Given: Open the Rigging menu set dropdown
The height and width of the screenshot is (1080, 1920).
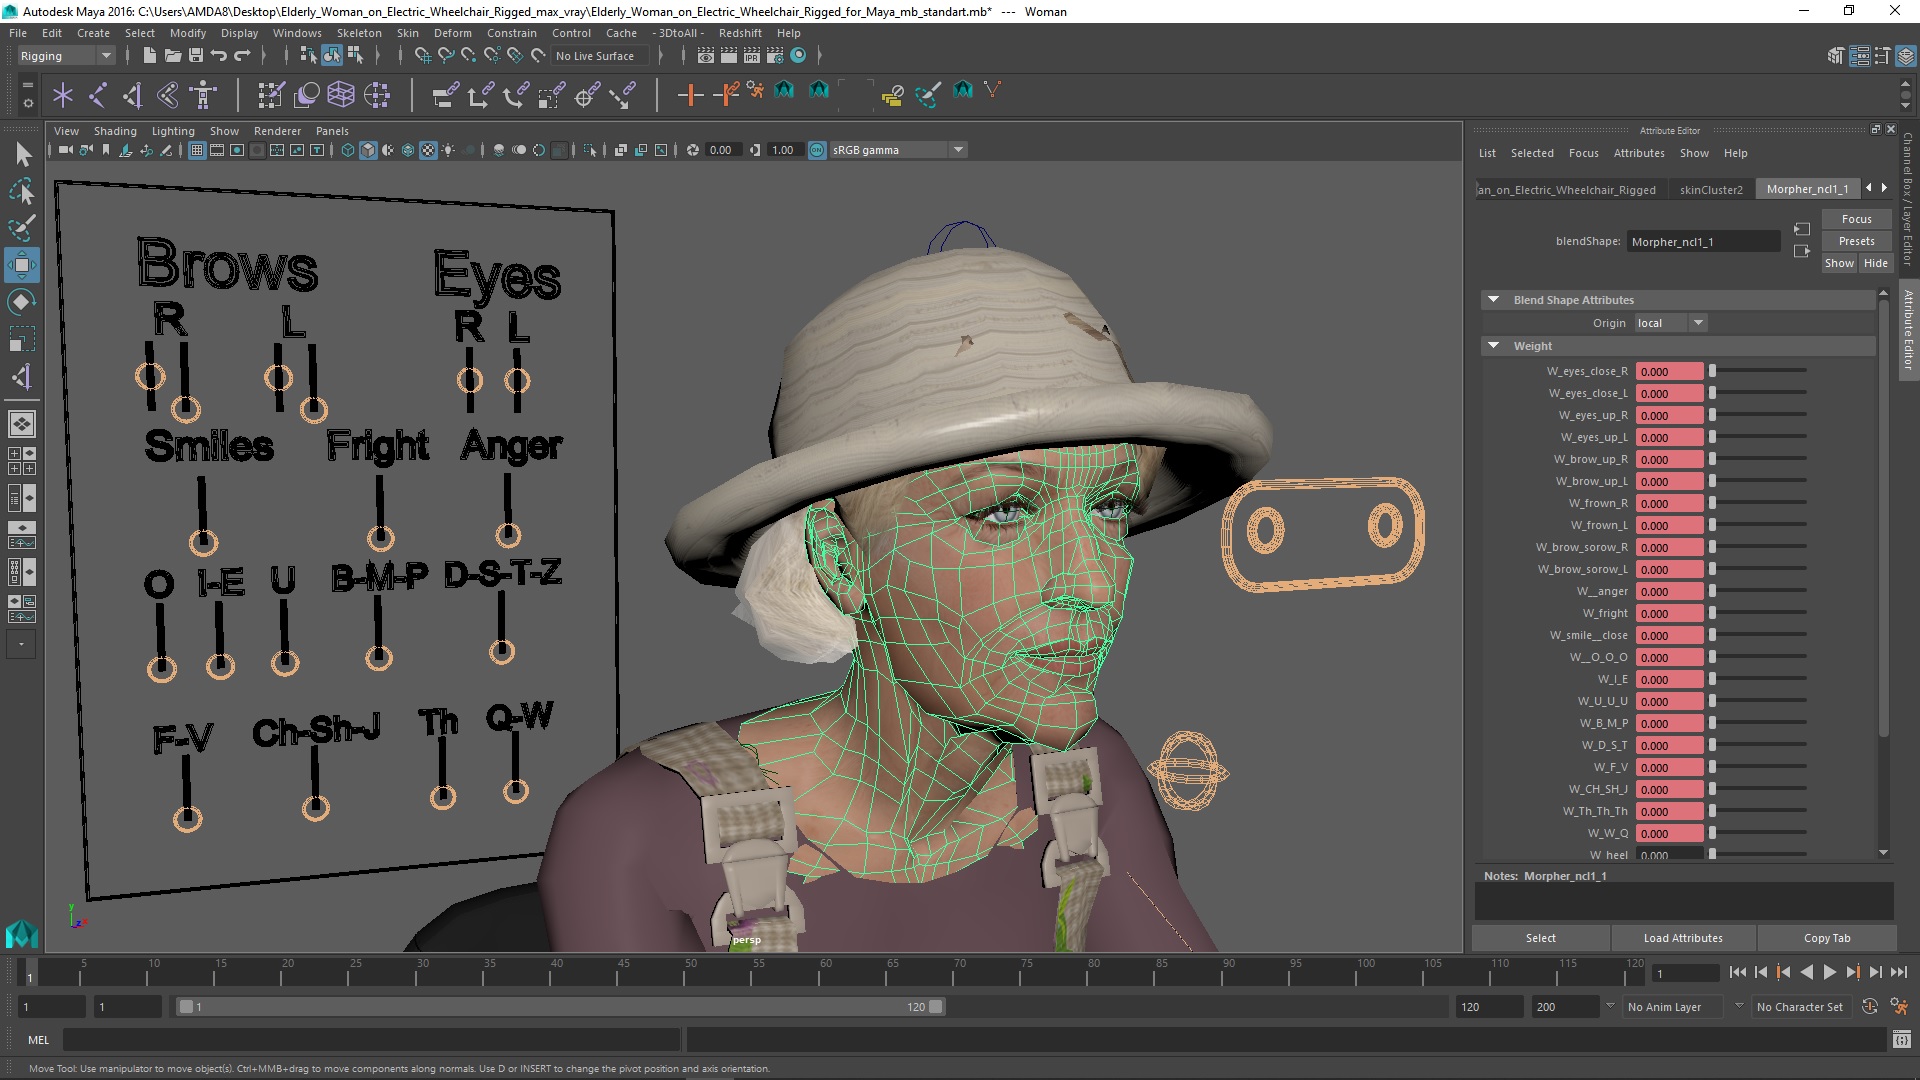Looking at the screenshot, I should click(x=66, y=56).
